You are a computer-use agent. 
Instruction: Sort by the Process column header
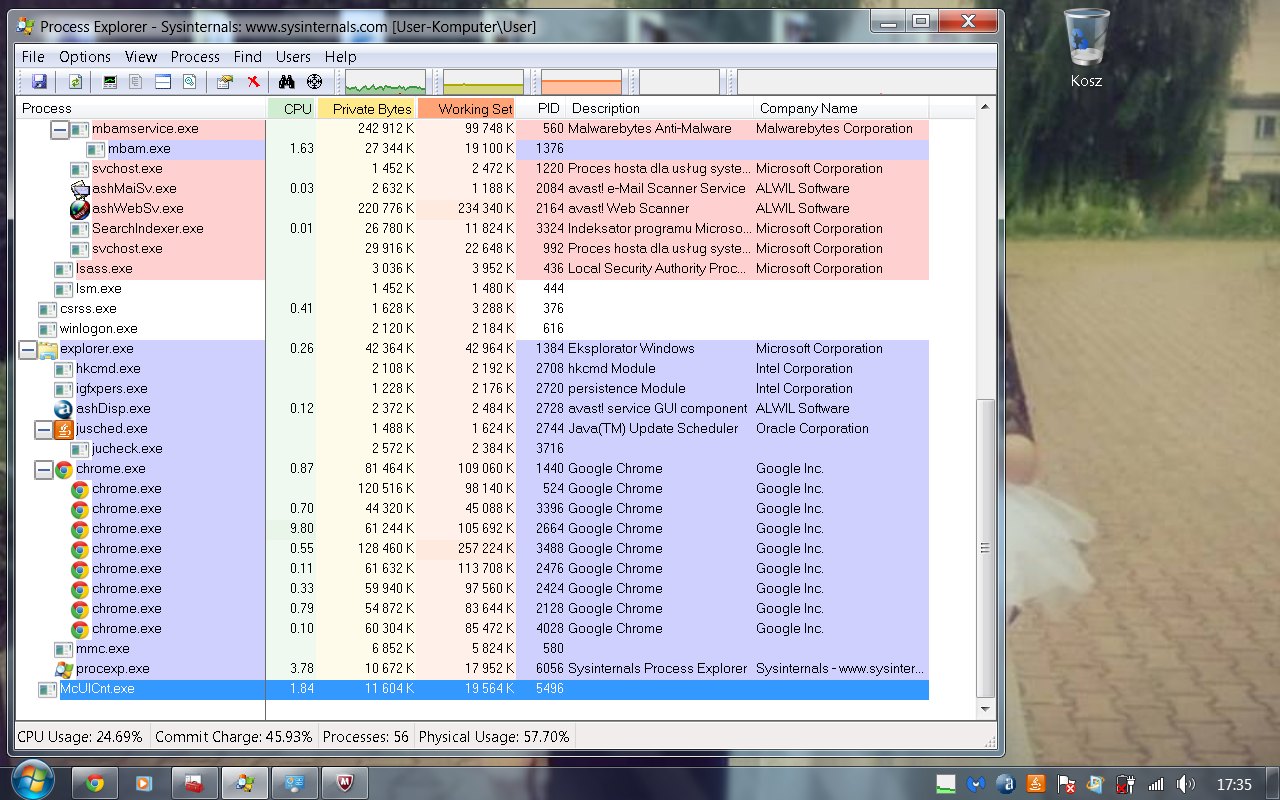142,108
